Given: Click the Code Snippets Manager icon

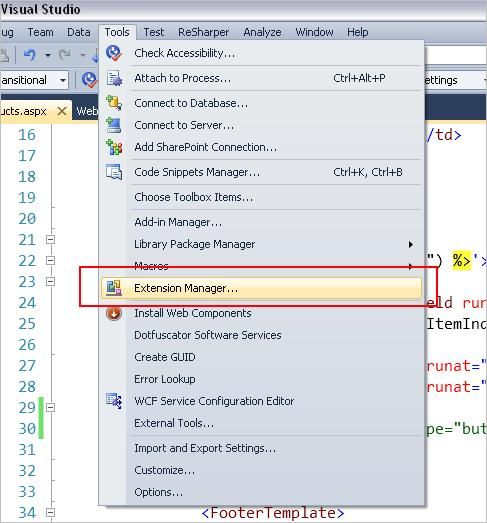Looking at the screenshot, I should pos(114,172).
